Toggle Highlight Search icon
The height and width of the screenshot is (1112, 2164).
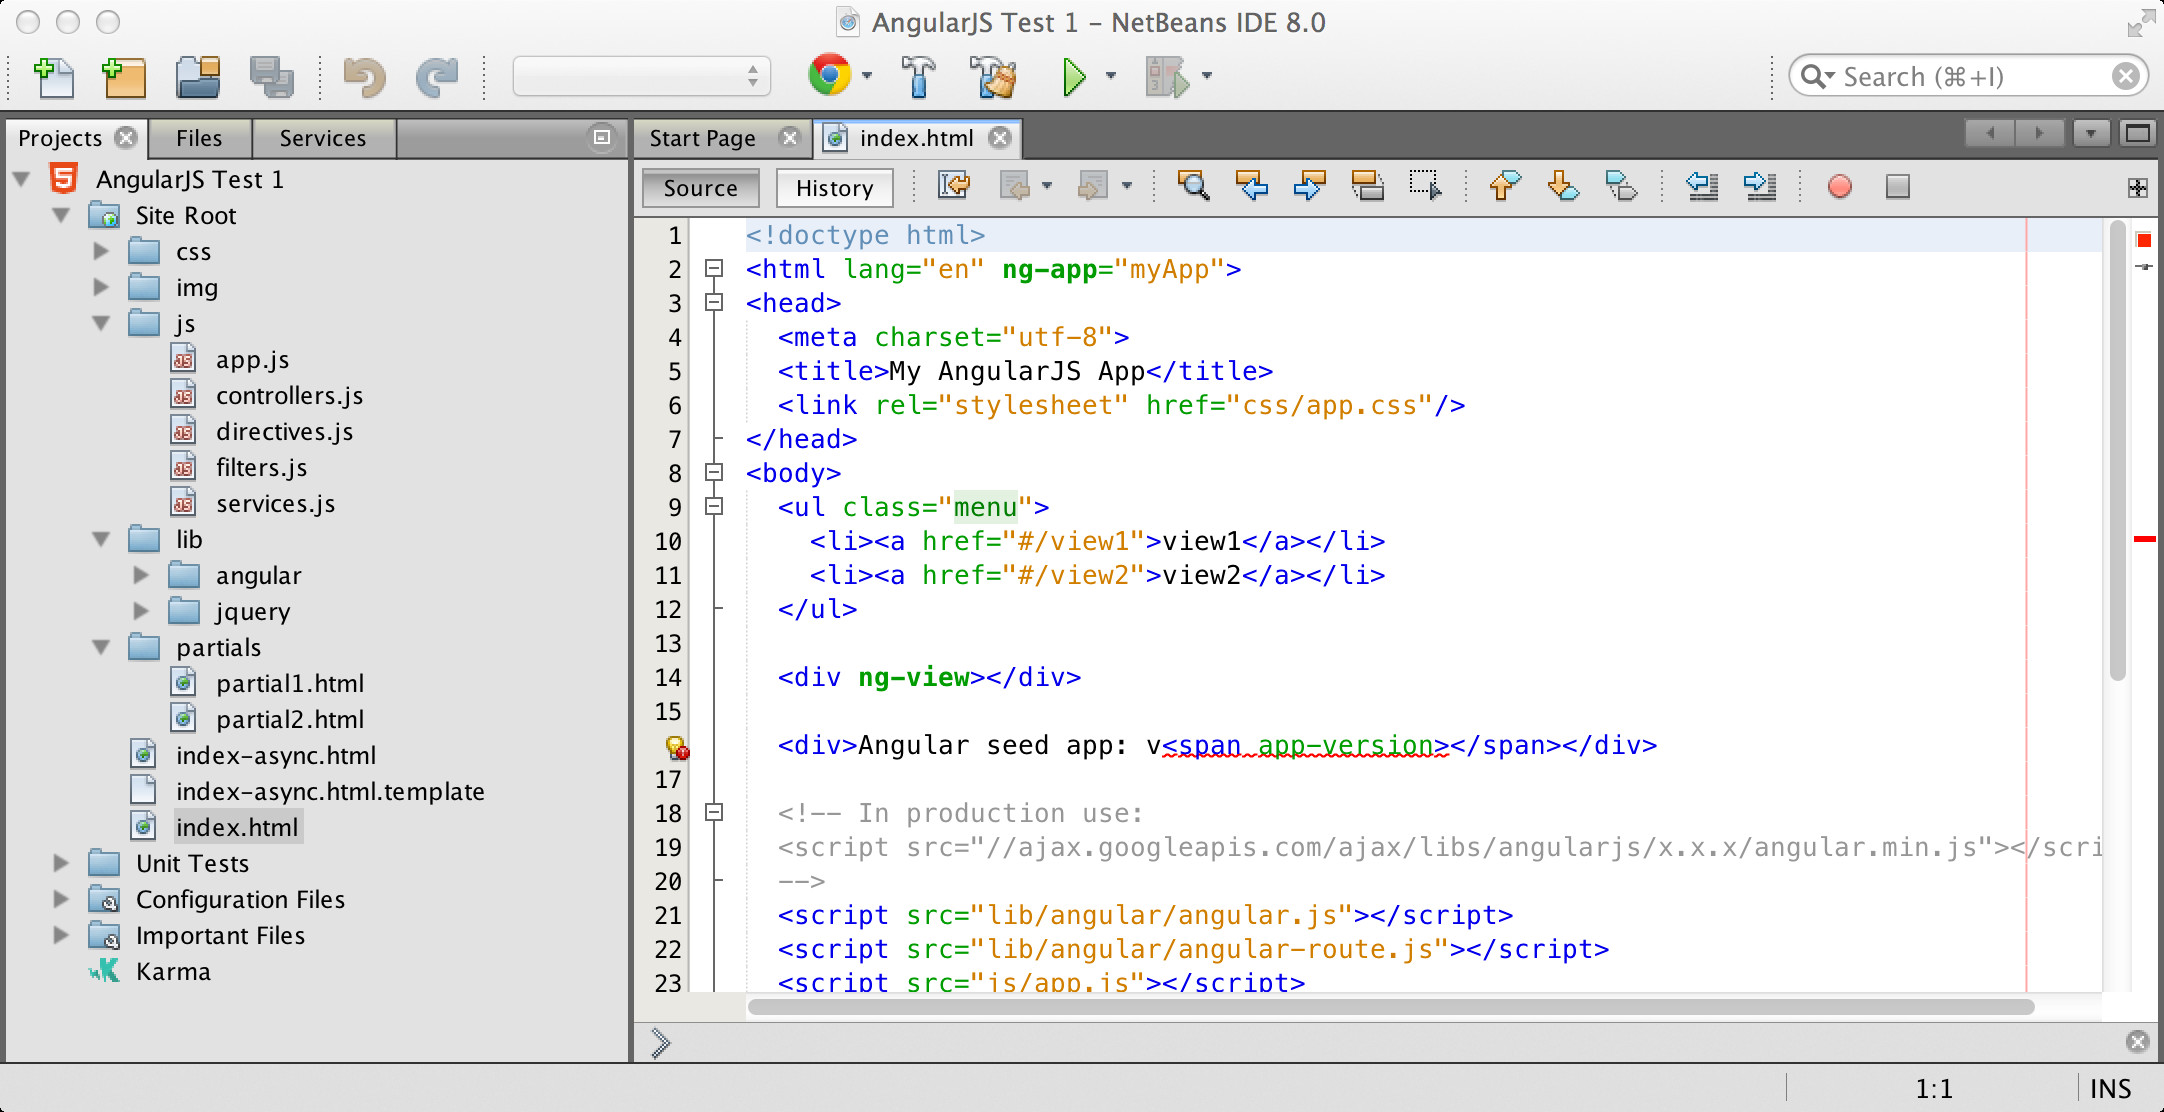tap(1367, 186)
